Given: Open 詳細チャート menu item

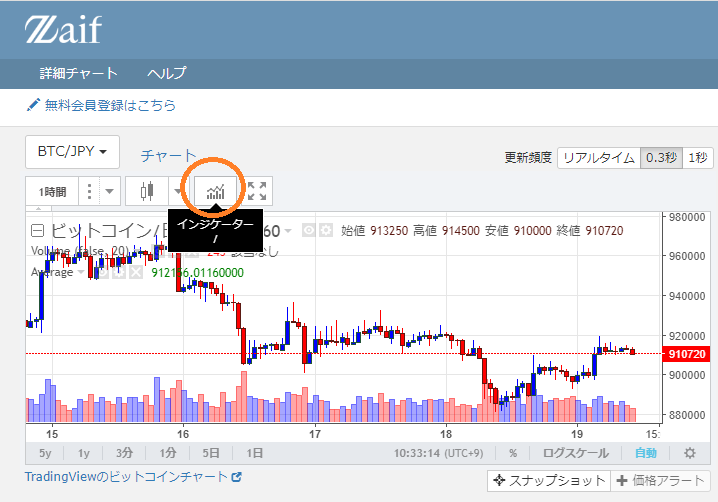Looking at the screenshot, I should (79, 73).
